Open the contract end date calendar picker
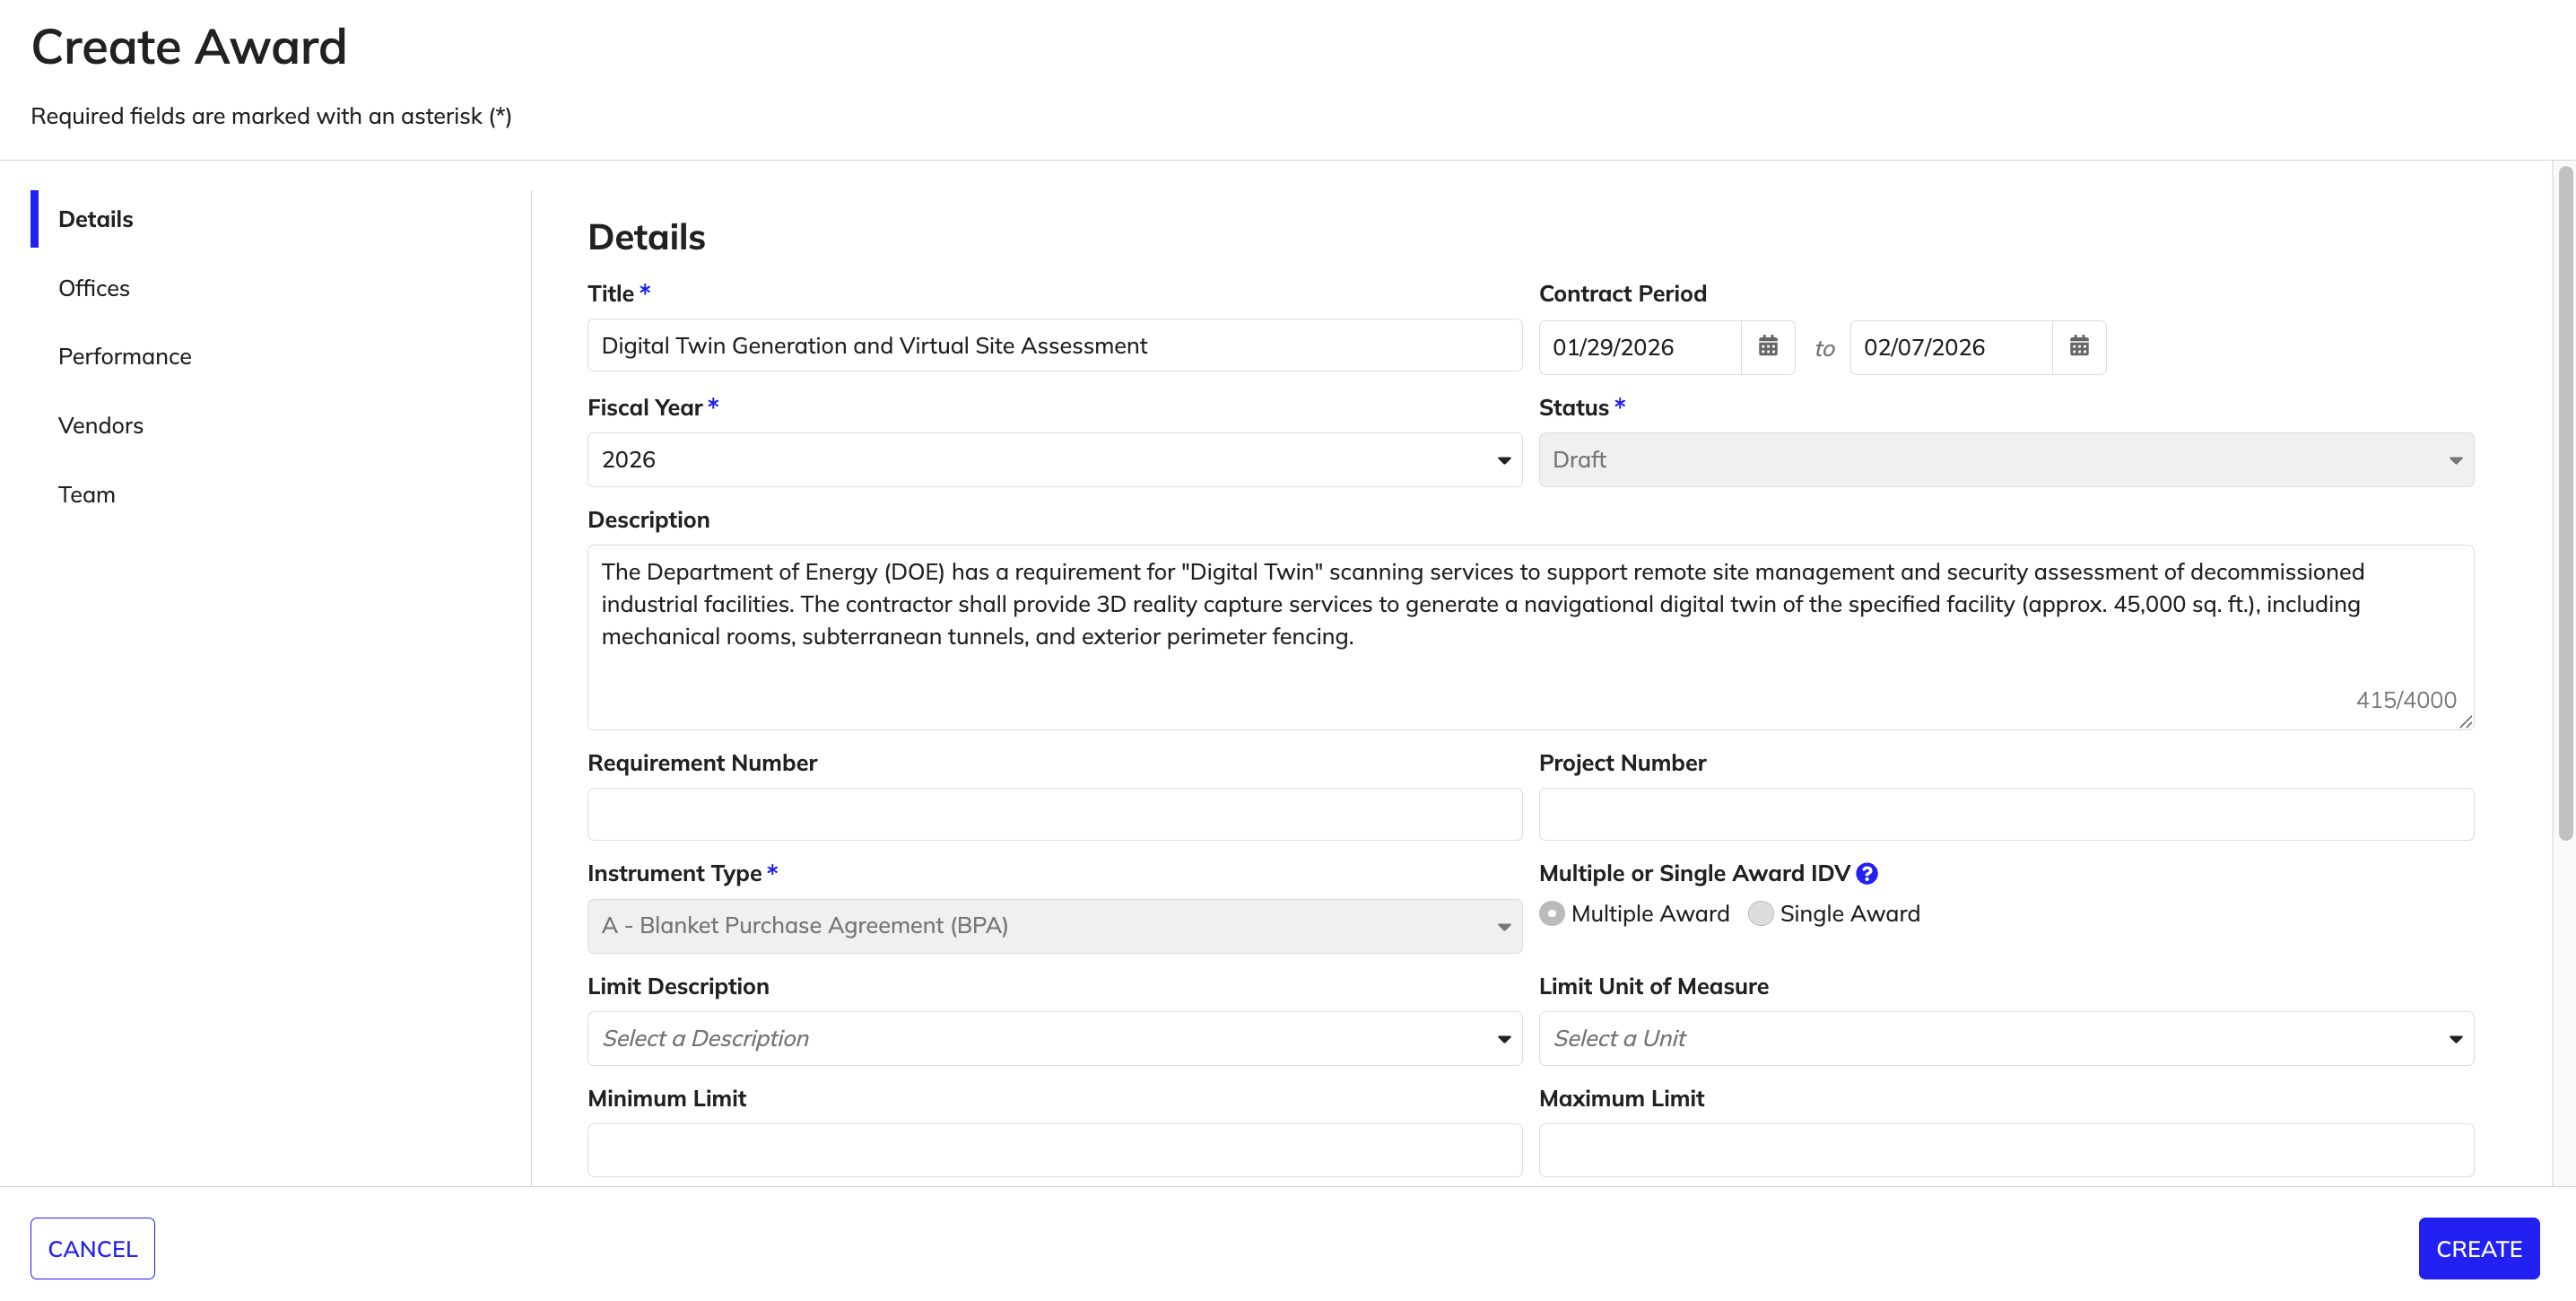 pos(2078,347)
